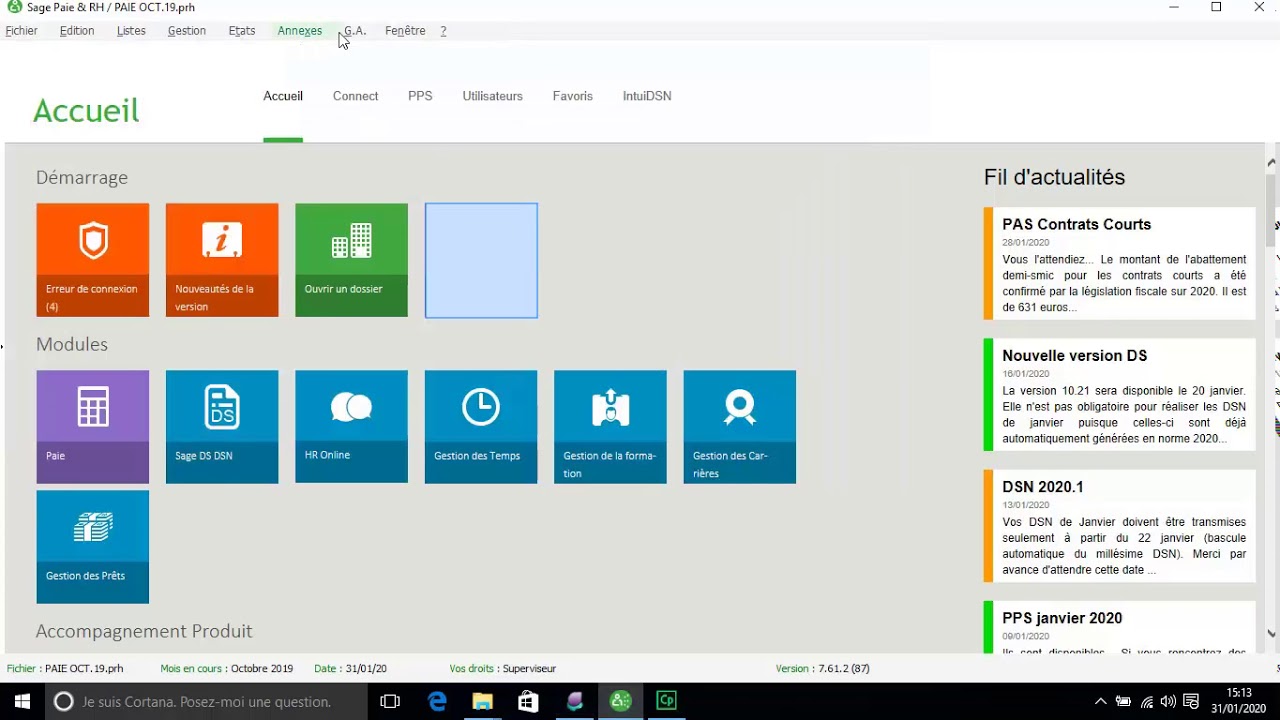Click the Ouvrir un dossier tile
This screenshot has height=720, width=1280.
[351, 260]
